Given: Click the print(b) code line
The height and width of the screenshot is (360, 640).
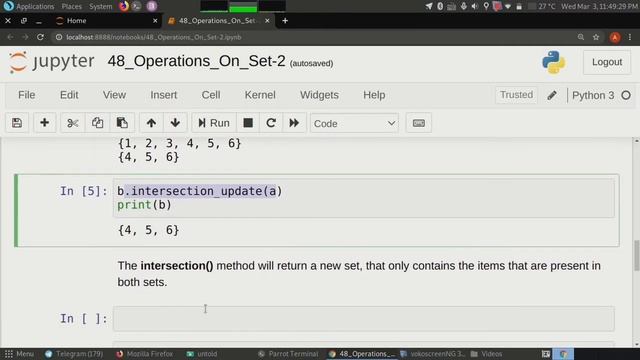Looking at the screenshot, I should [144, 205].
